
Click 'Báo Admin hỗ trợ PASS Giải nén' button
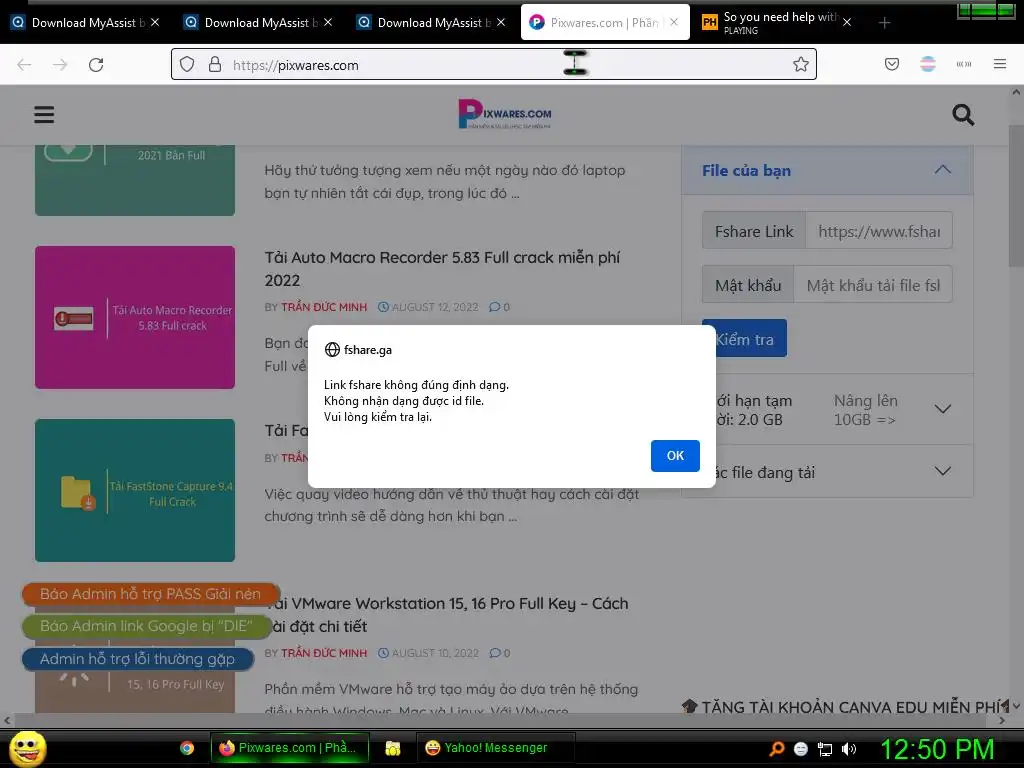(151, 594)
